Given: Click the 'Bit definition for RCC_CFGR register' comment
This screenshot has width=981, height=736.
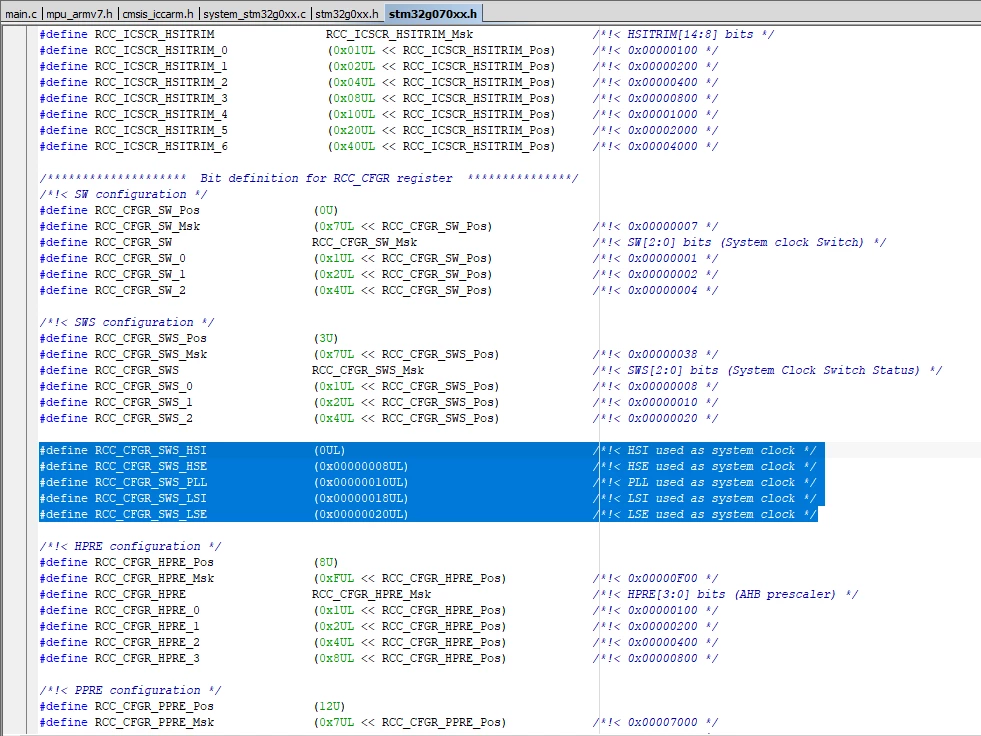Looking at the screenshot, I should coord(308,178).
